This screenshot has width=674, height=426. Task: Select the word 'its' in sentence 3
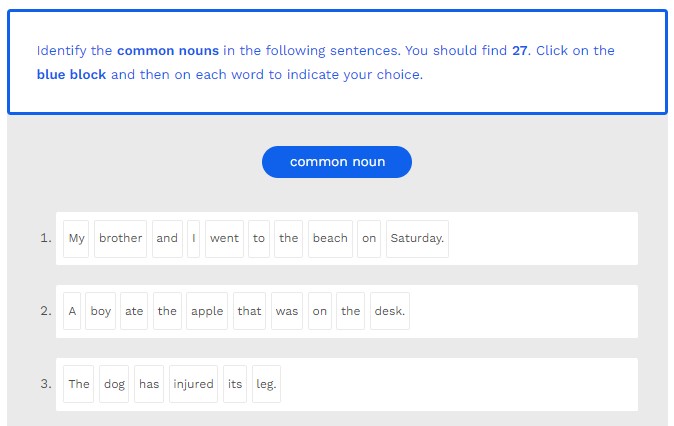(x=234, y=384)
